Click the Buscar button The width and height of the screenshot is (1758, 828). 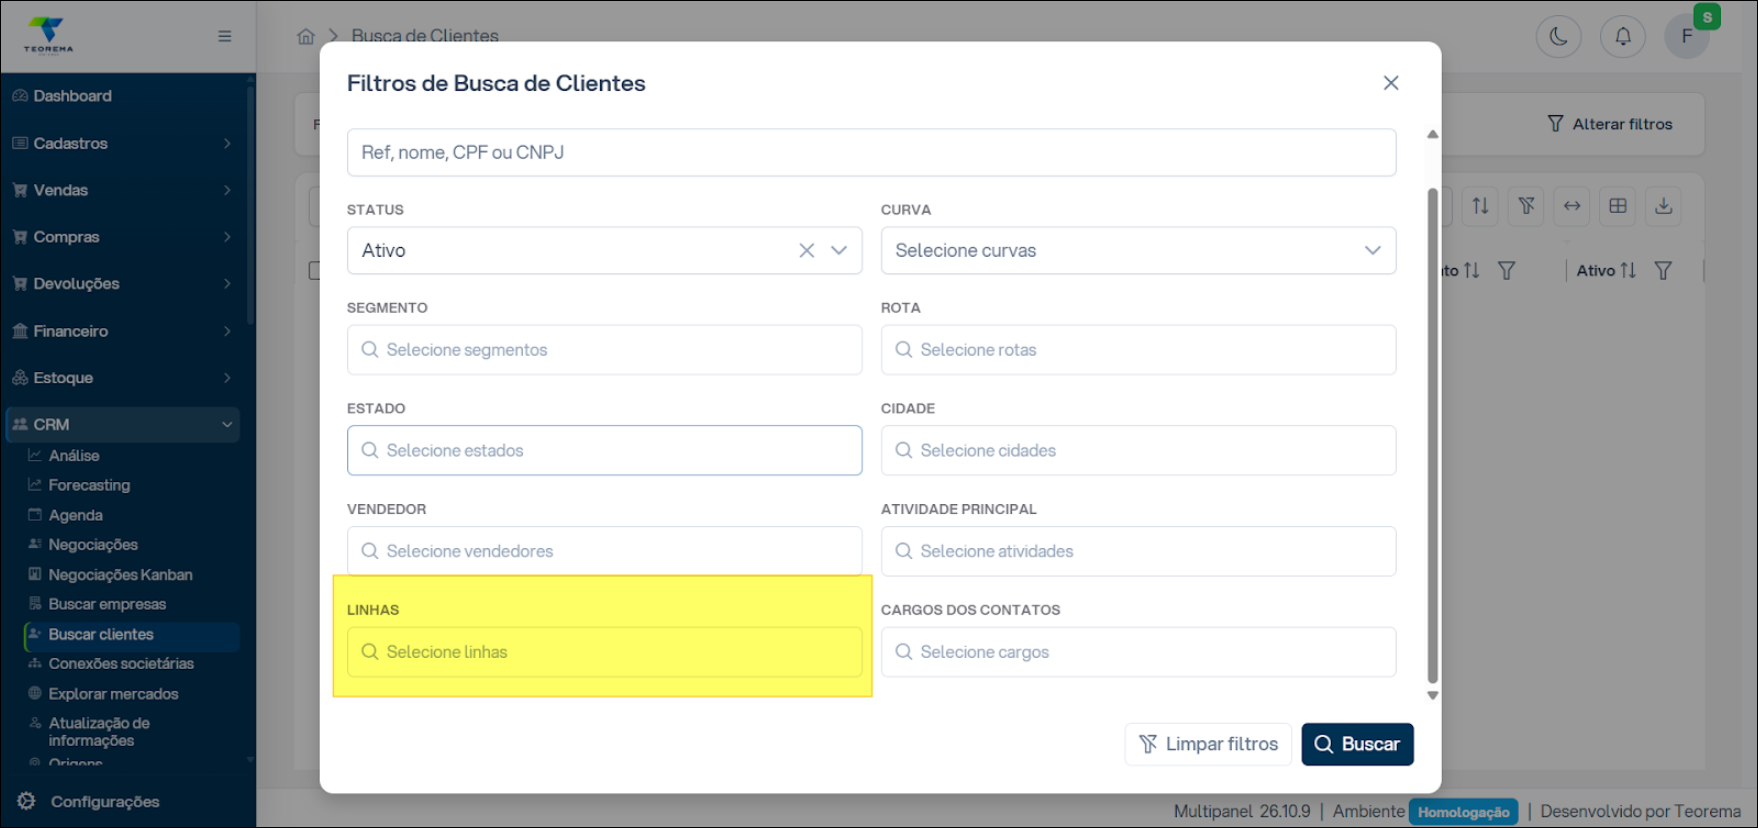[x=1357, y=744]
